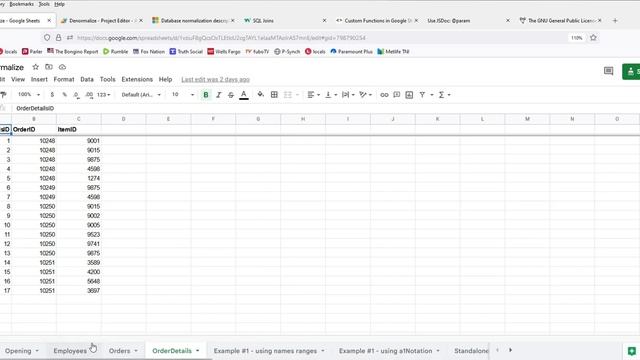The width and height of the screenshot is (640, 360).
Task: Switch to the Employees sheet tab
Action: click(70, 351)
